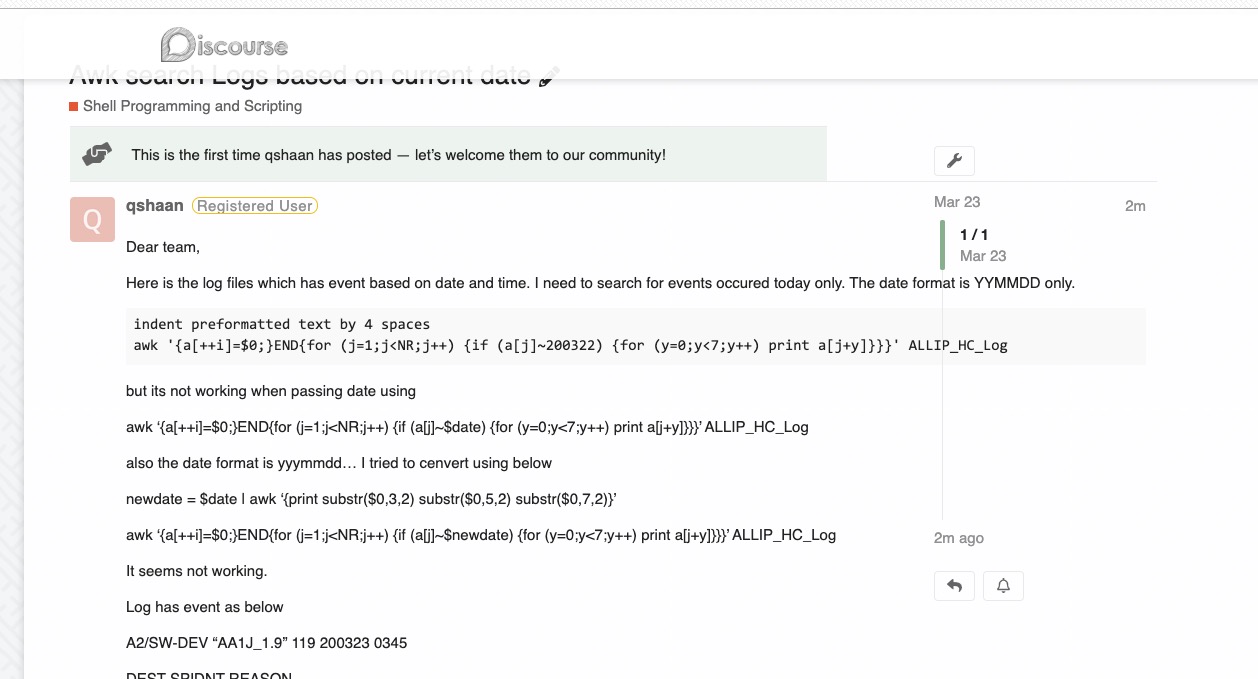The height and width of the screenshot is (679, 1258).
Task: Jump to last post via 2m ago
Action: coord(958,538)
